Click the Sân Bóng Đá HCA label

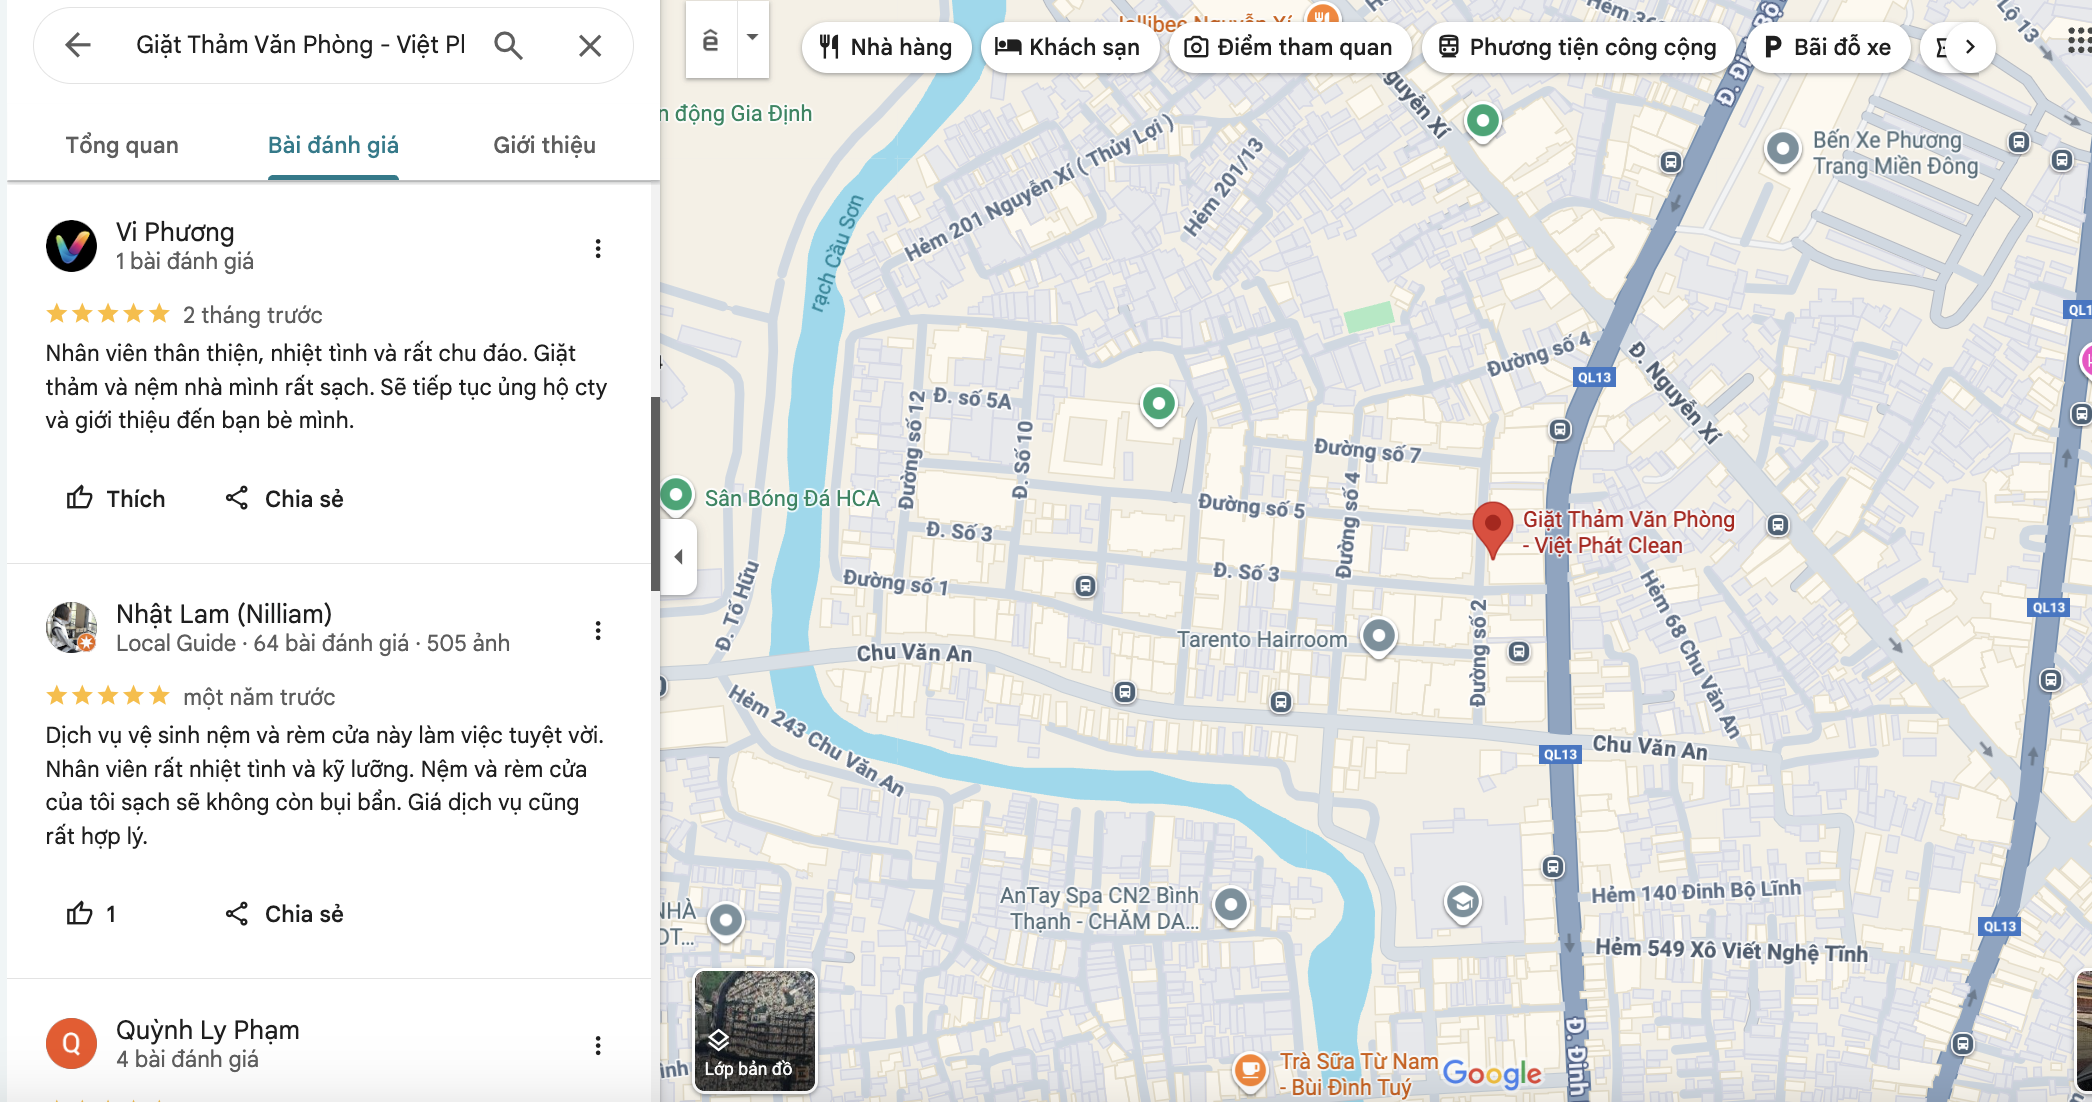pos(792,498)
